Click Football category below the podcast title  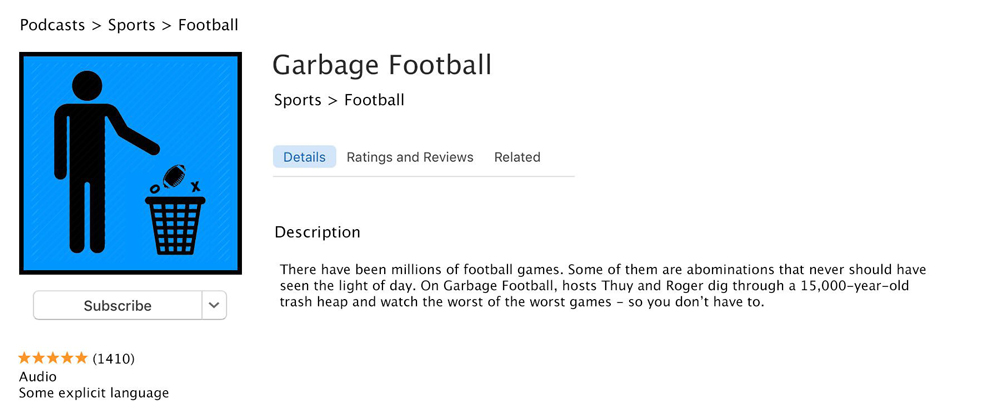tap(374, 100)
